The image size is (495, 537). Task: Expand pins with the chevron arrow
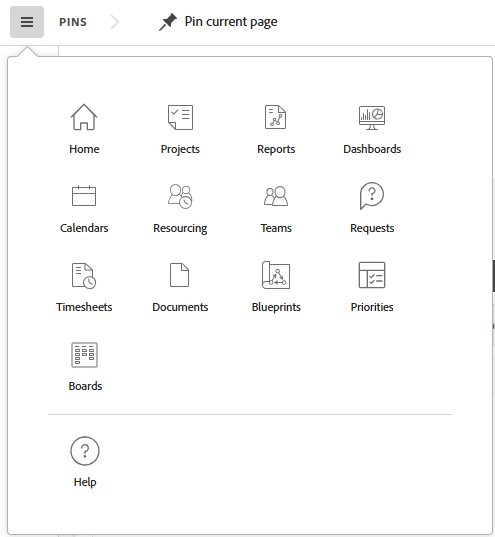115,22
